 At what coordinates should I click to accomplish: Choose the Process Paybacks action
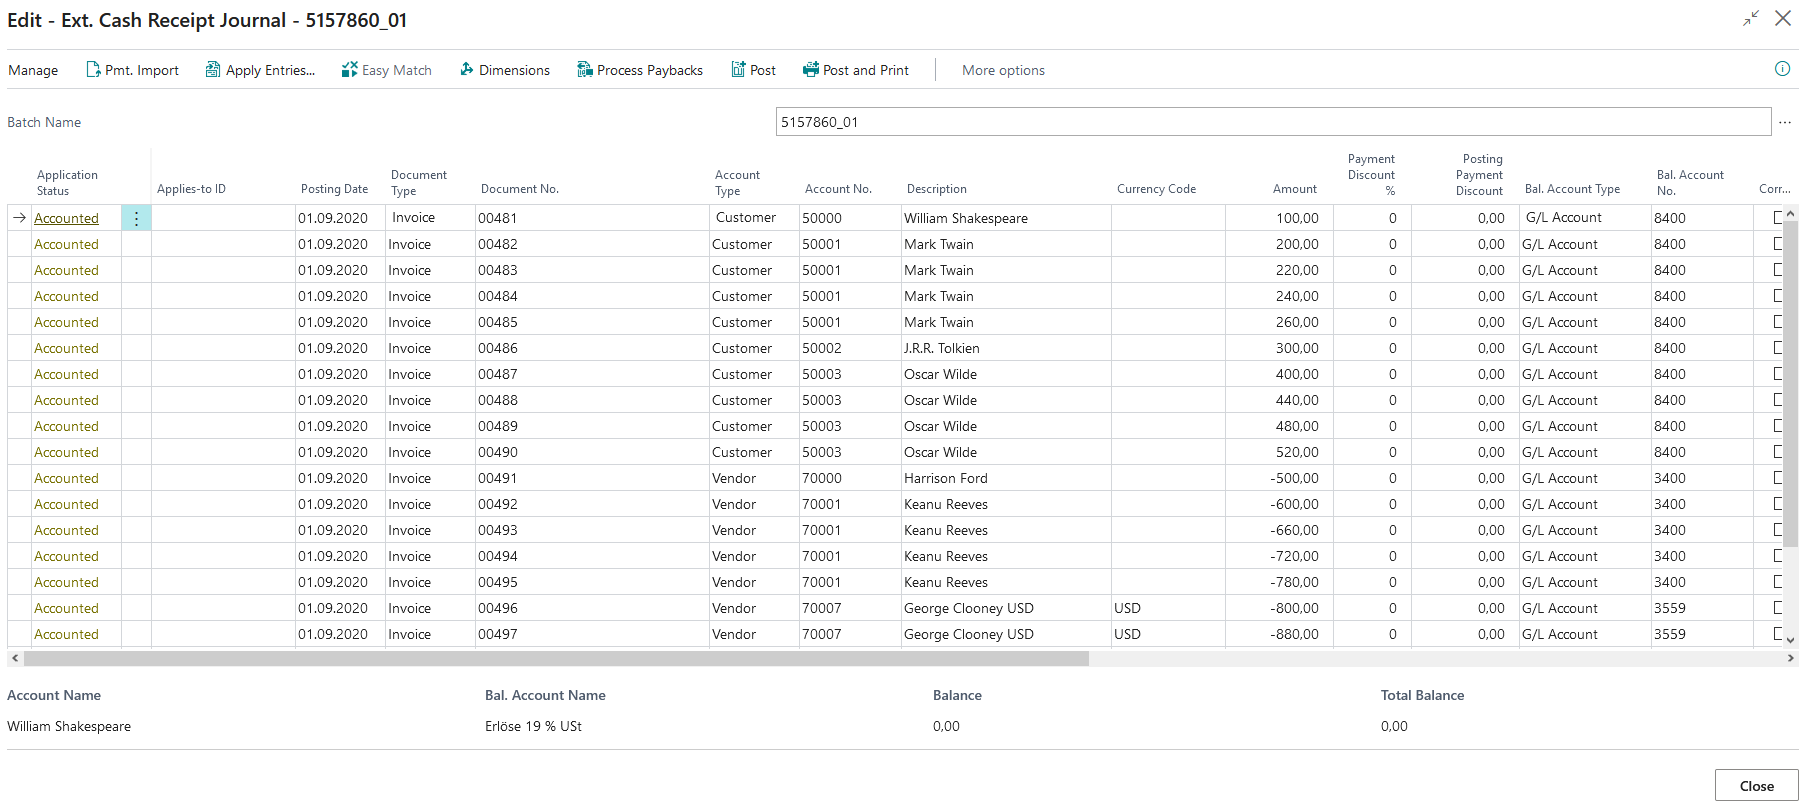tap(640, 70)
